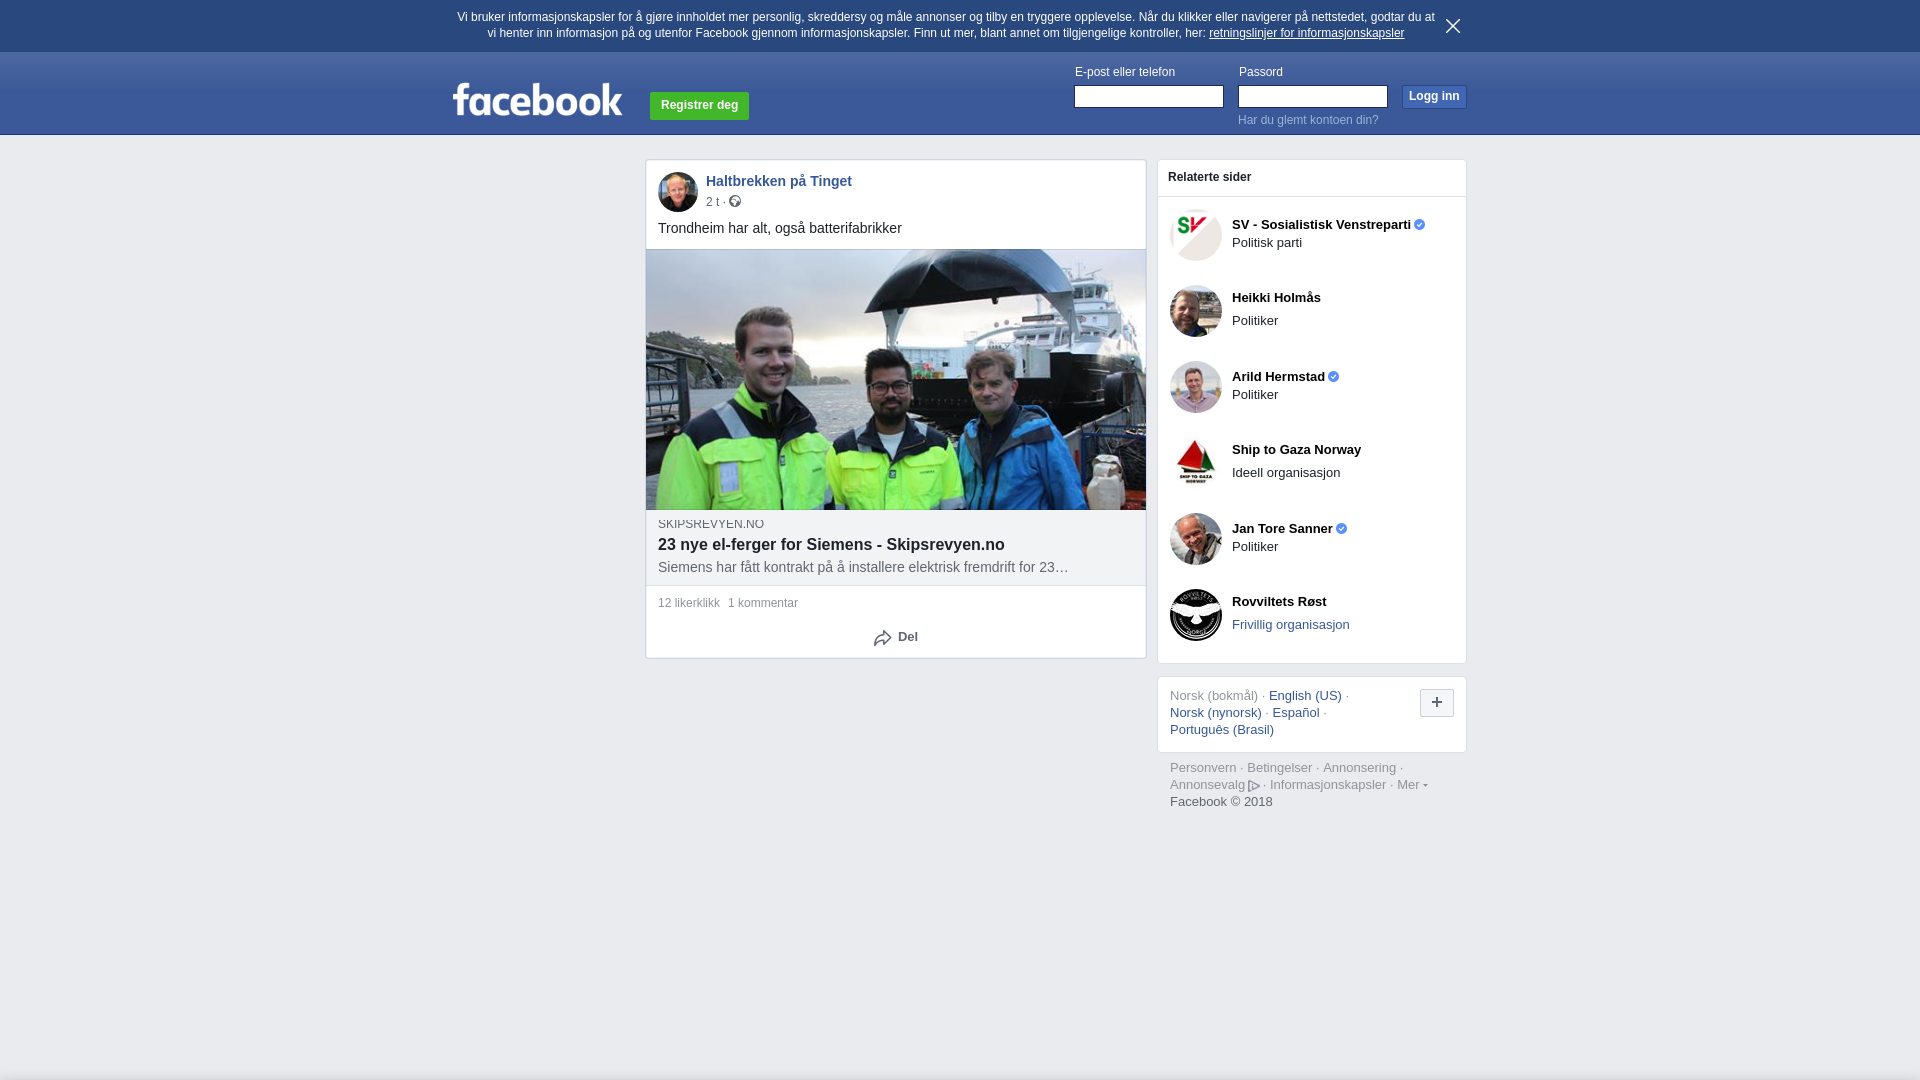
Task: Open the Haltbrekken på Tinget page name
Action: point(779,181)
